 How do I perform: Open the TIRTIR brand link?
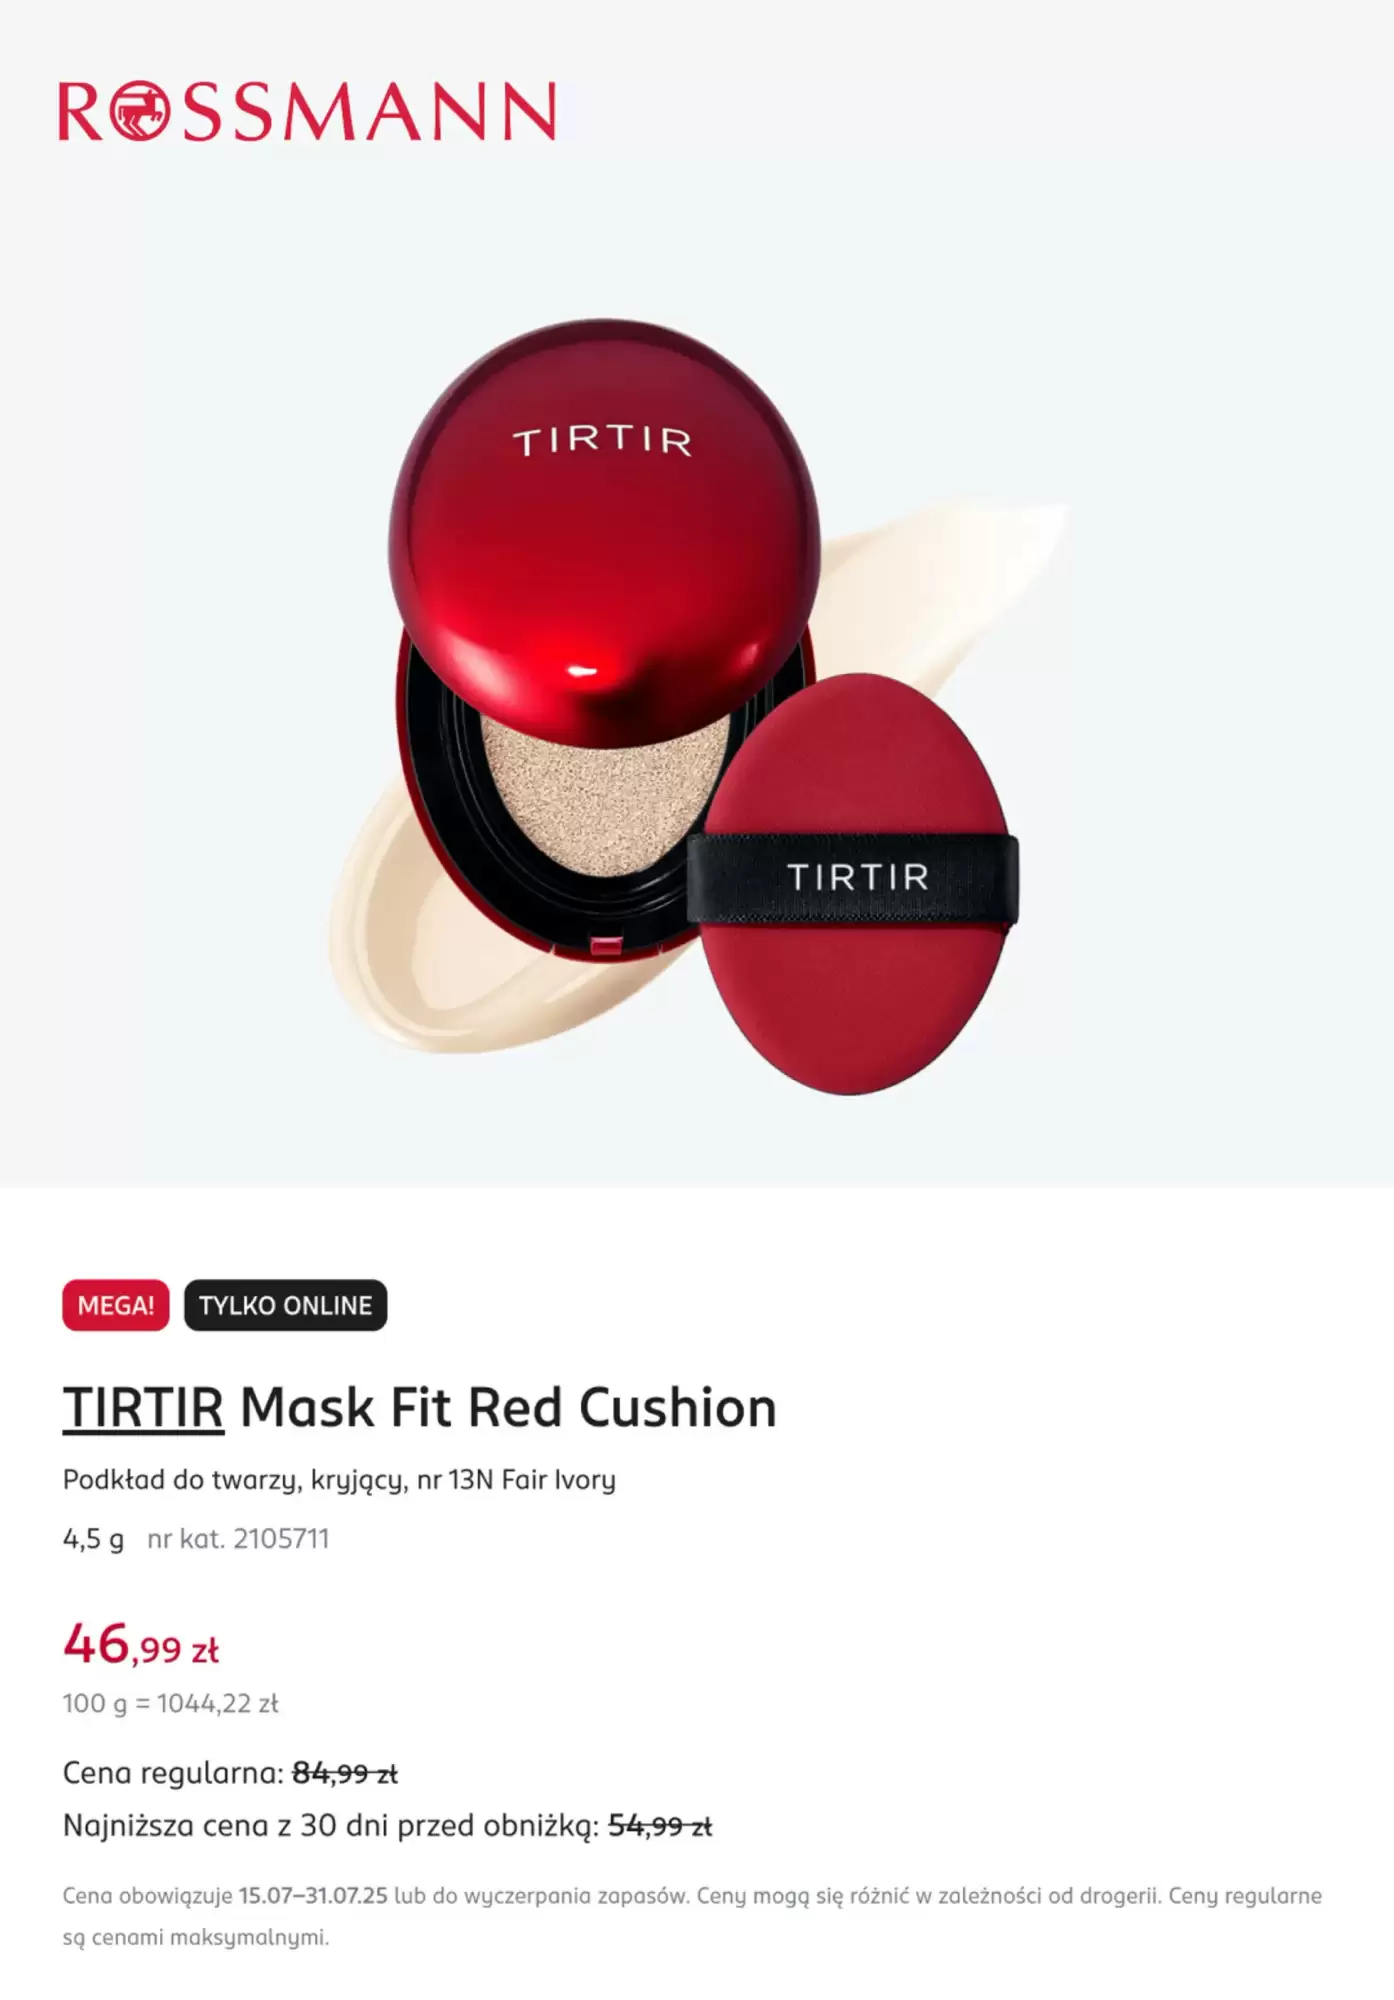[x=143, y=1408]
